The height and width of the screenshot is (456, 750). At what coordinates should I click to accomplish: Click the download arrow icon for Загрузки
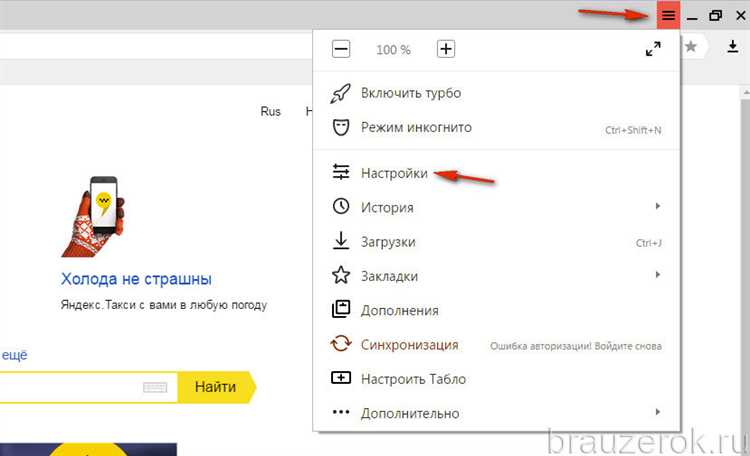coord(341,241)
